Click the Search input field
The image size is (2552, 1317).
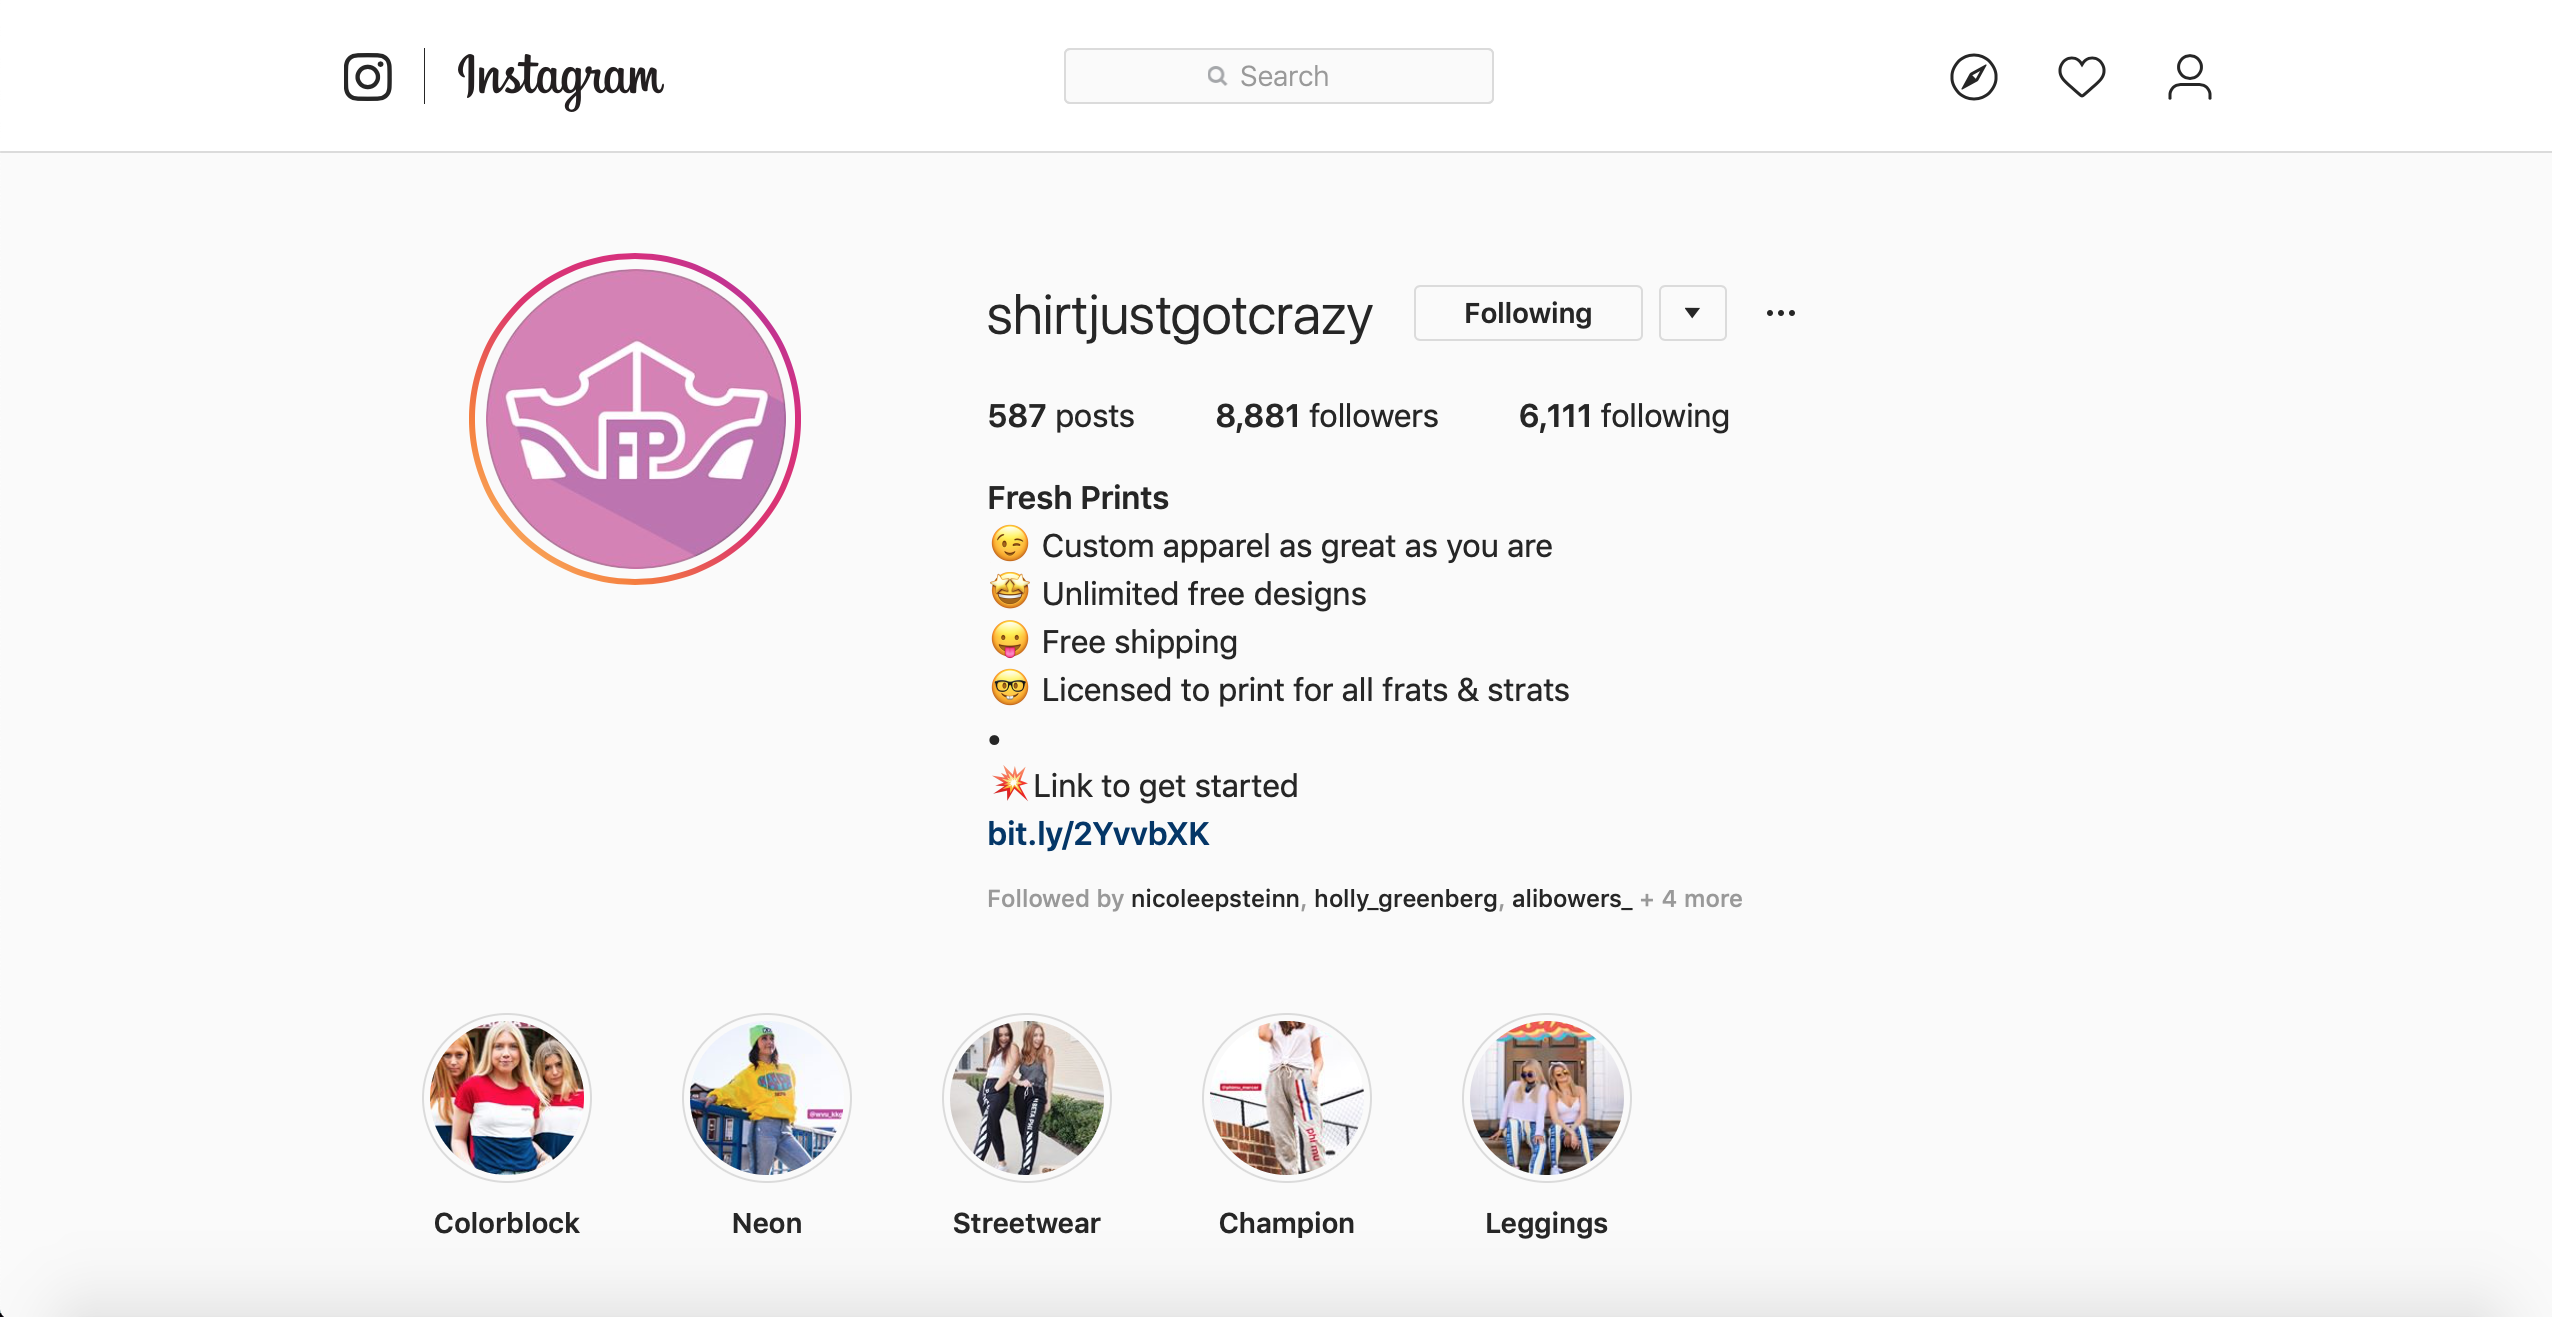1278,76
